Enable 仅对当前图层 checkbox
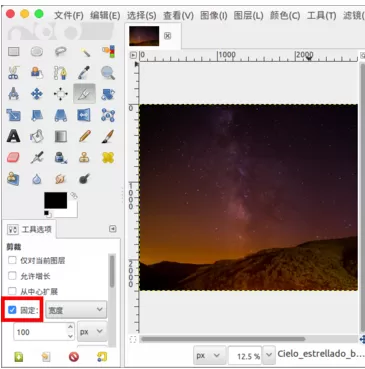Image resolution: width=365 pixels, height=369 pixels. (x=12, y=260)
